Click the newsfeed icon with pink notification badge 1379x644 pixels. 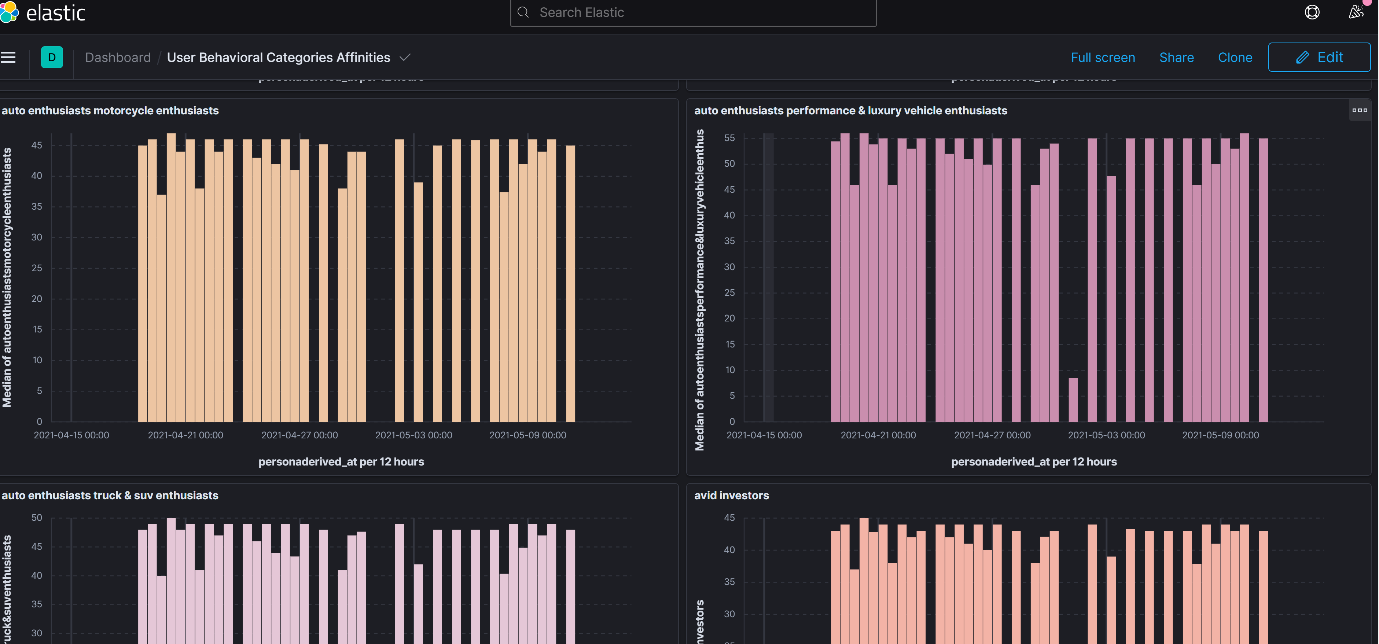(1356, 13)
